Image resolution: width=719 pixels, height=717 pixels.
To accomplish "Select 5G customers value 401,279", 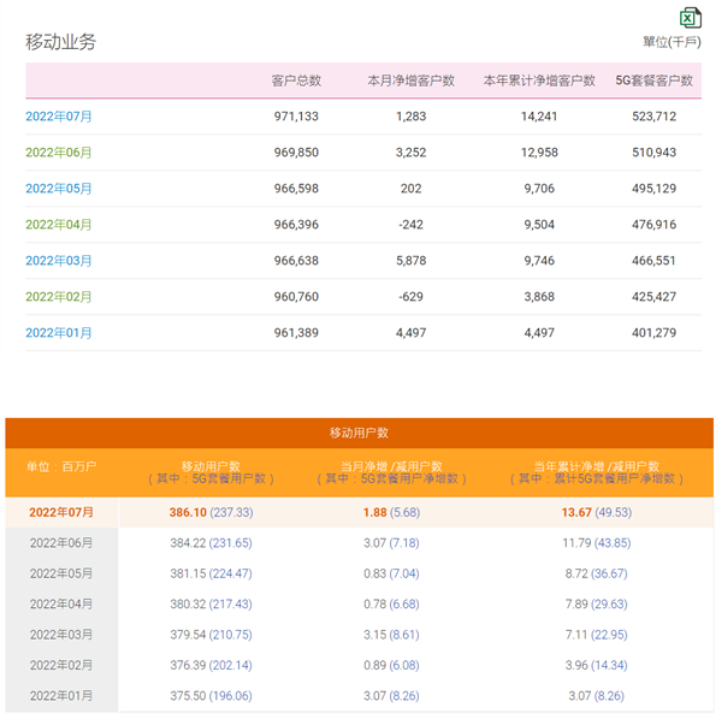I will (x=654, y=333).
